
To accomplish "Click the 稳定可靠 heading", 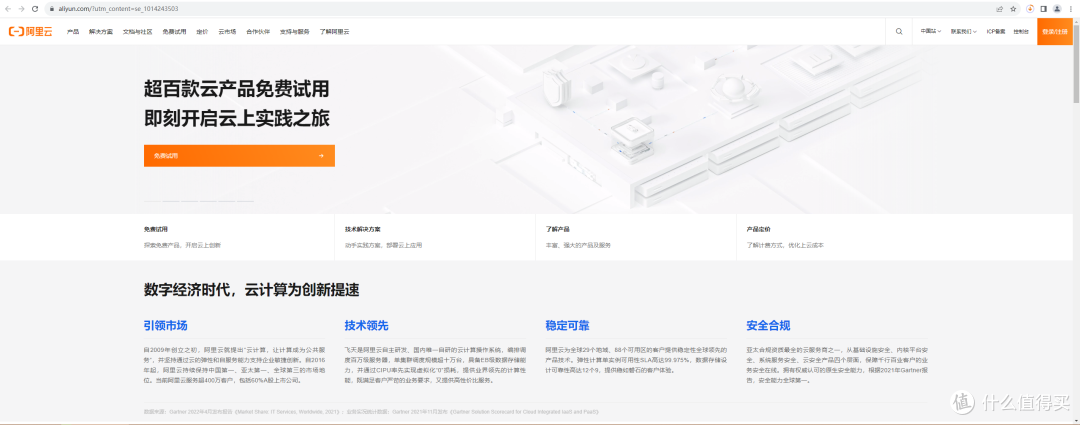I will coord(567,325).
